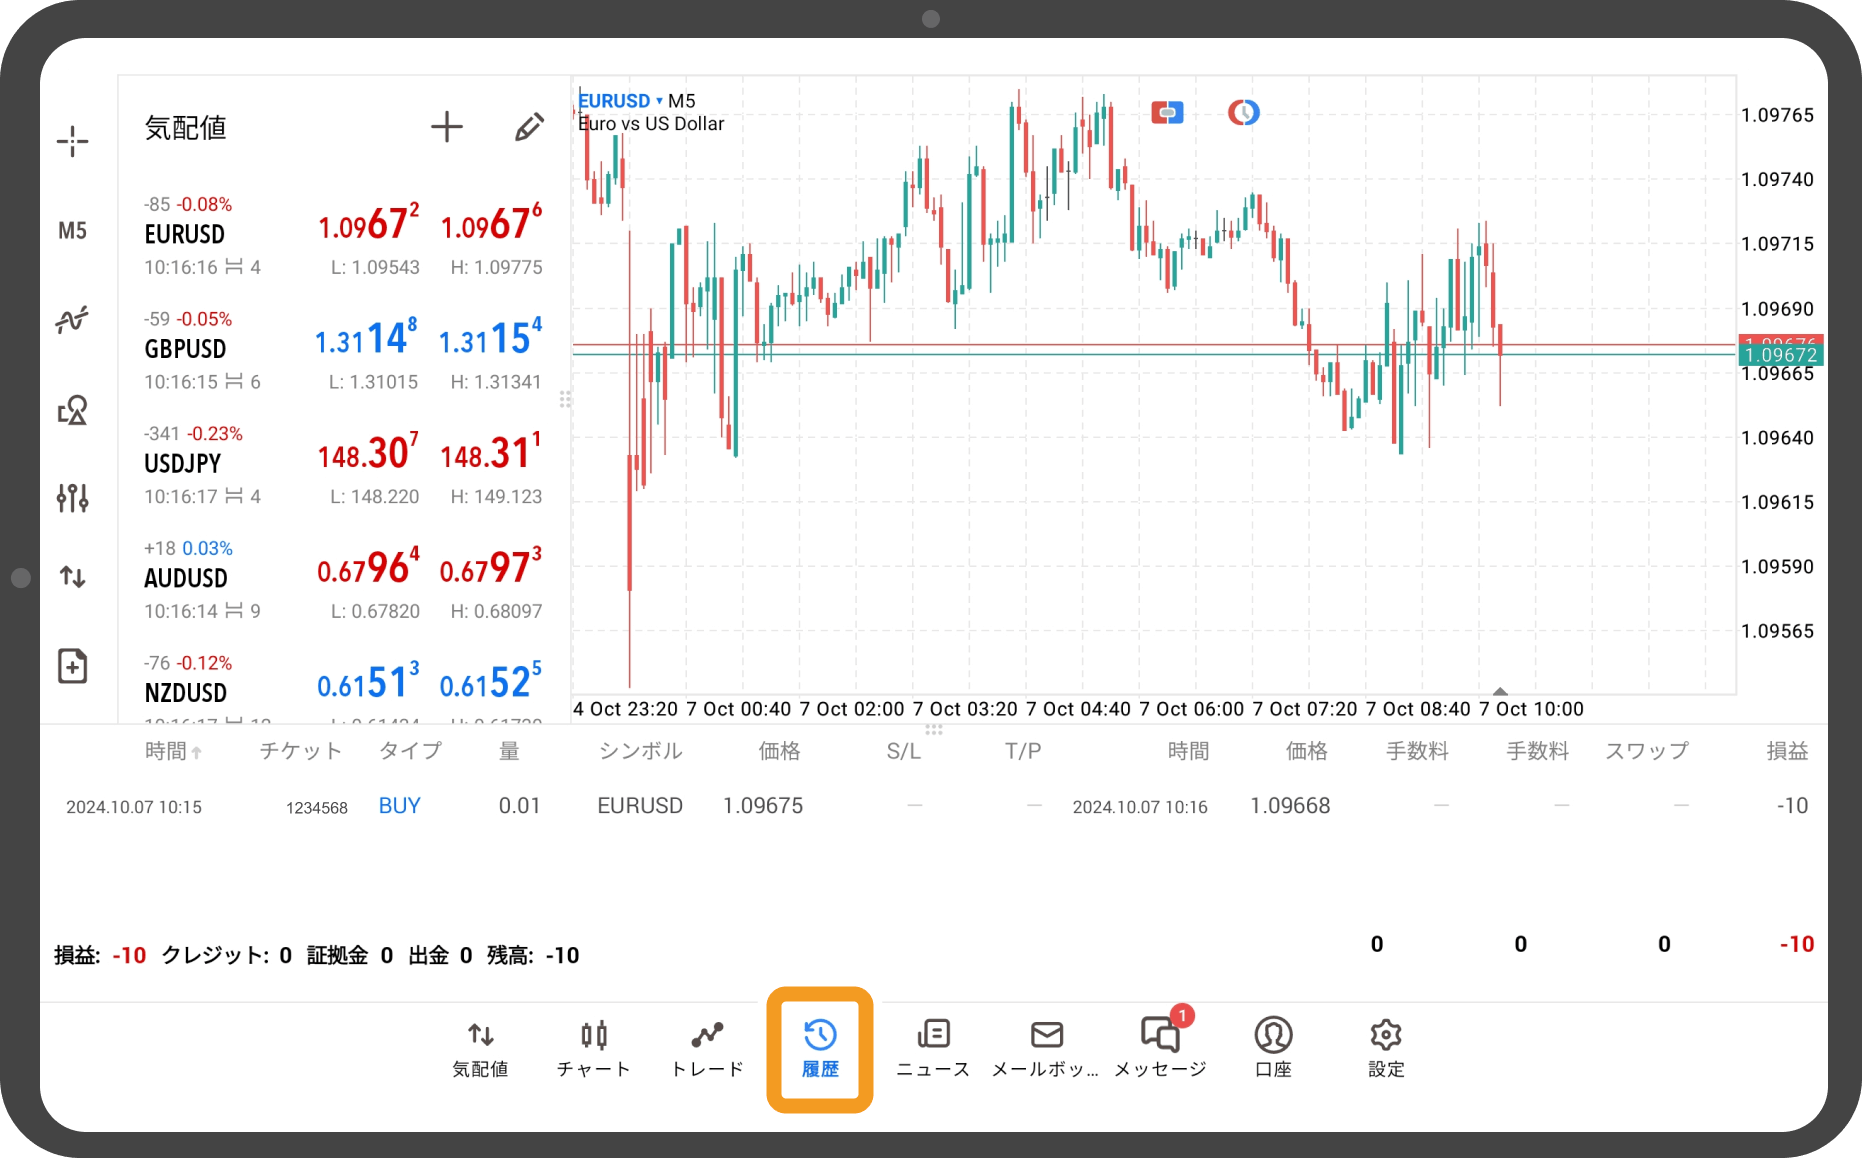Open the 履歴 history tab
The height and width of the screenshot is (1158, 1862).
[820, 1048]
